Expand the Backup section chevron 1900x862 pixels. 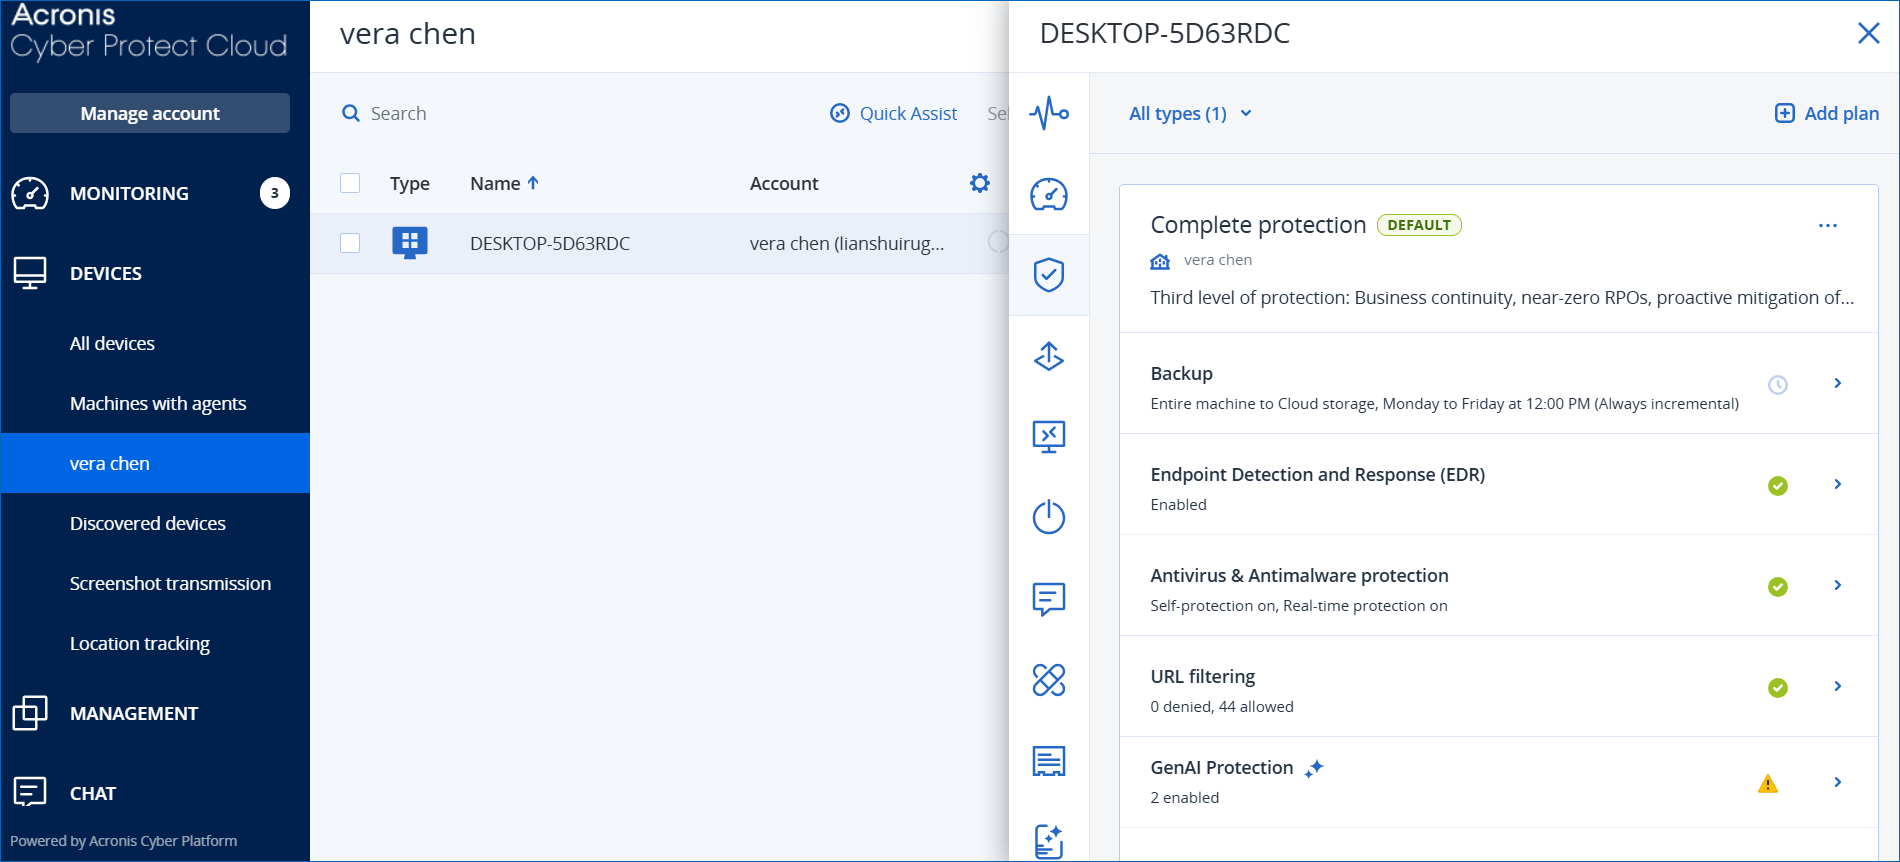(1838, 383)
